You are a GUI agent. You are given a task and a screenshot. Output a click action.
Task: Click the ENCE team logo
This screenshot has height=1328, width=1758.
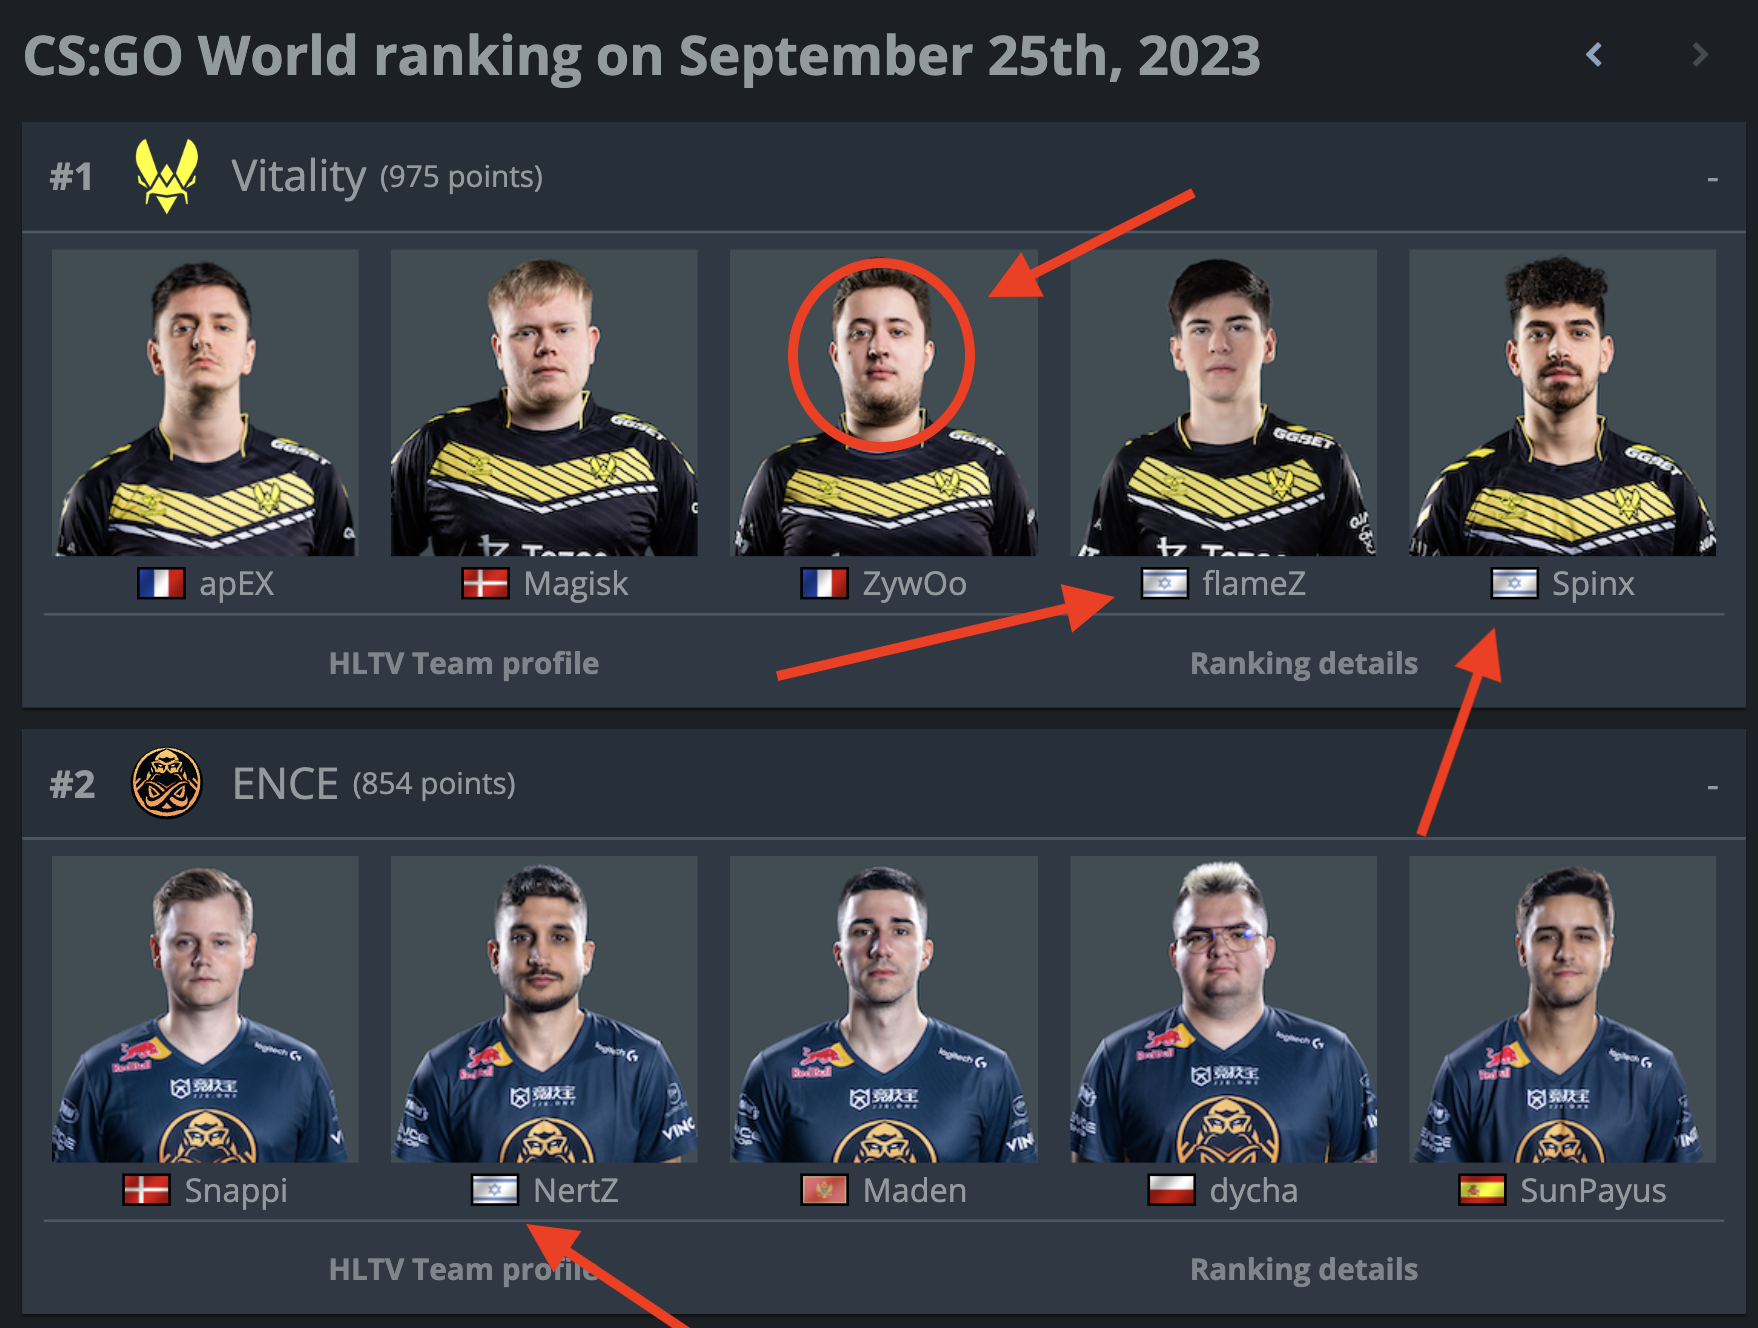point(167,782)
